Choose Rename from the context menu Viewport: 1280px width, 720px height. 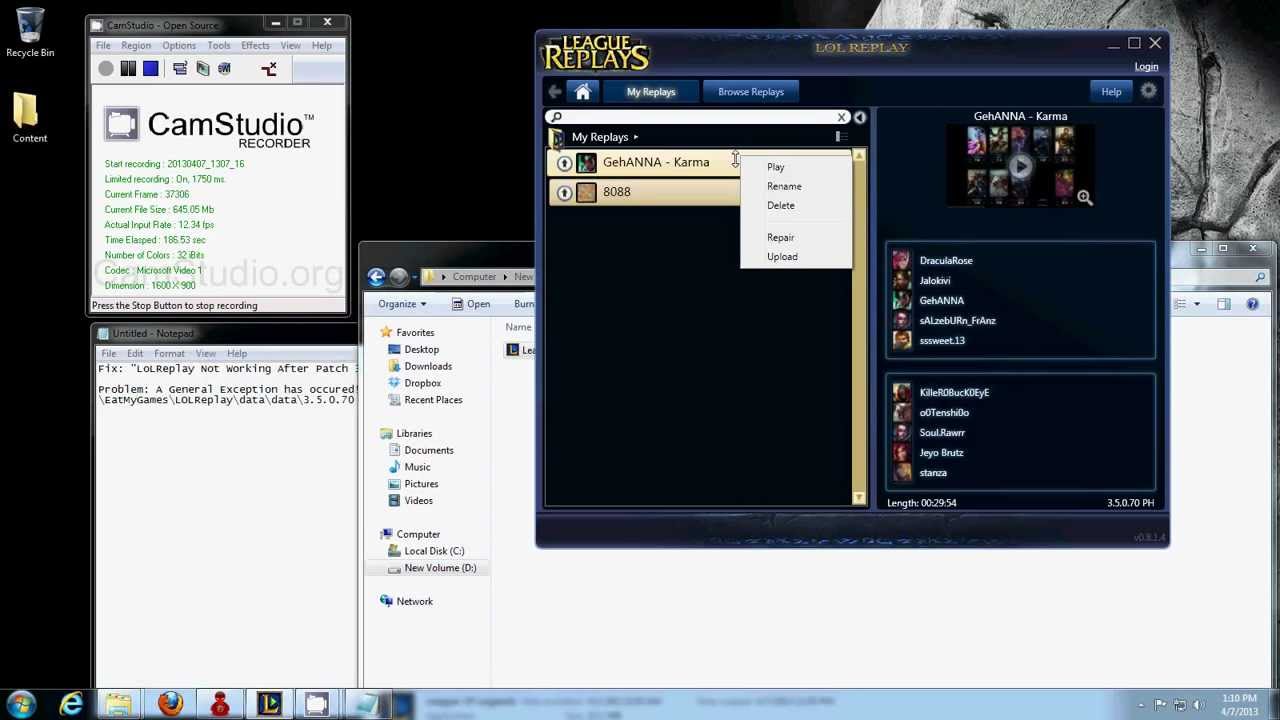(784, 186)
